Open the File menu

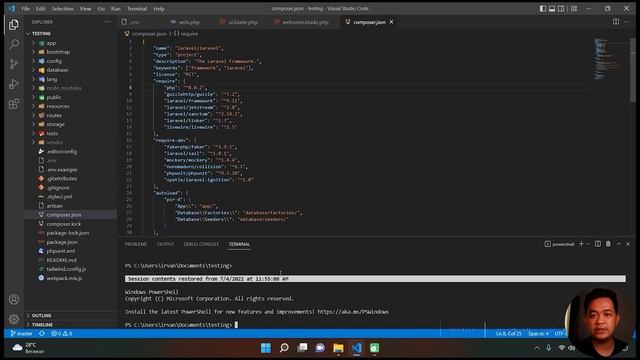tap(25, 9)
